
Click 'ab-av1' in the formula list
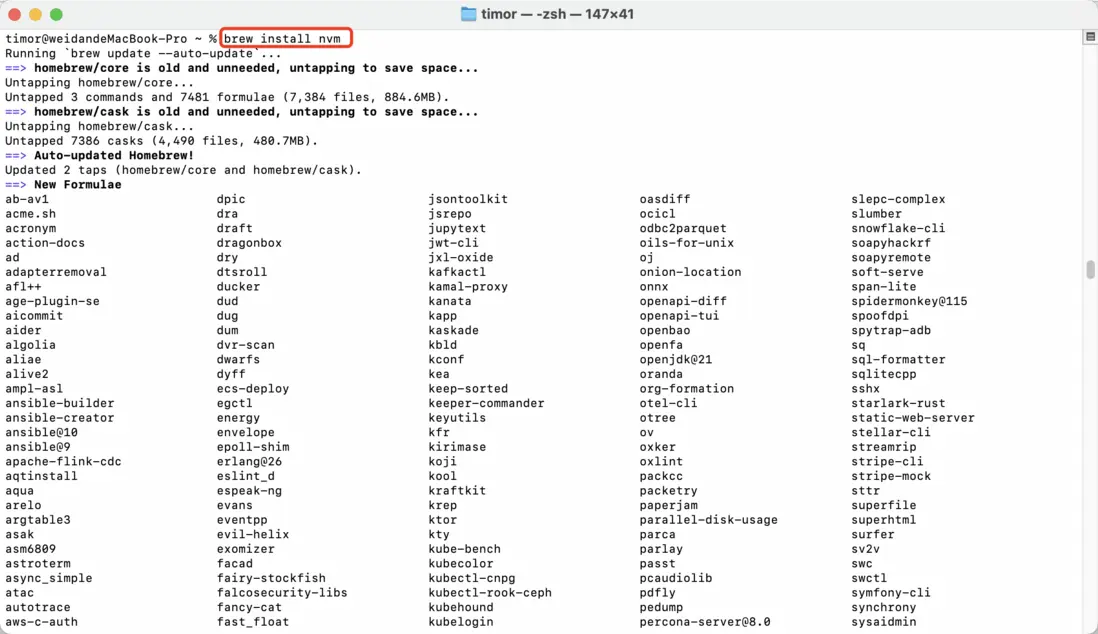pyautogui.click(x=27, y=200)
